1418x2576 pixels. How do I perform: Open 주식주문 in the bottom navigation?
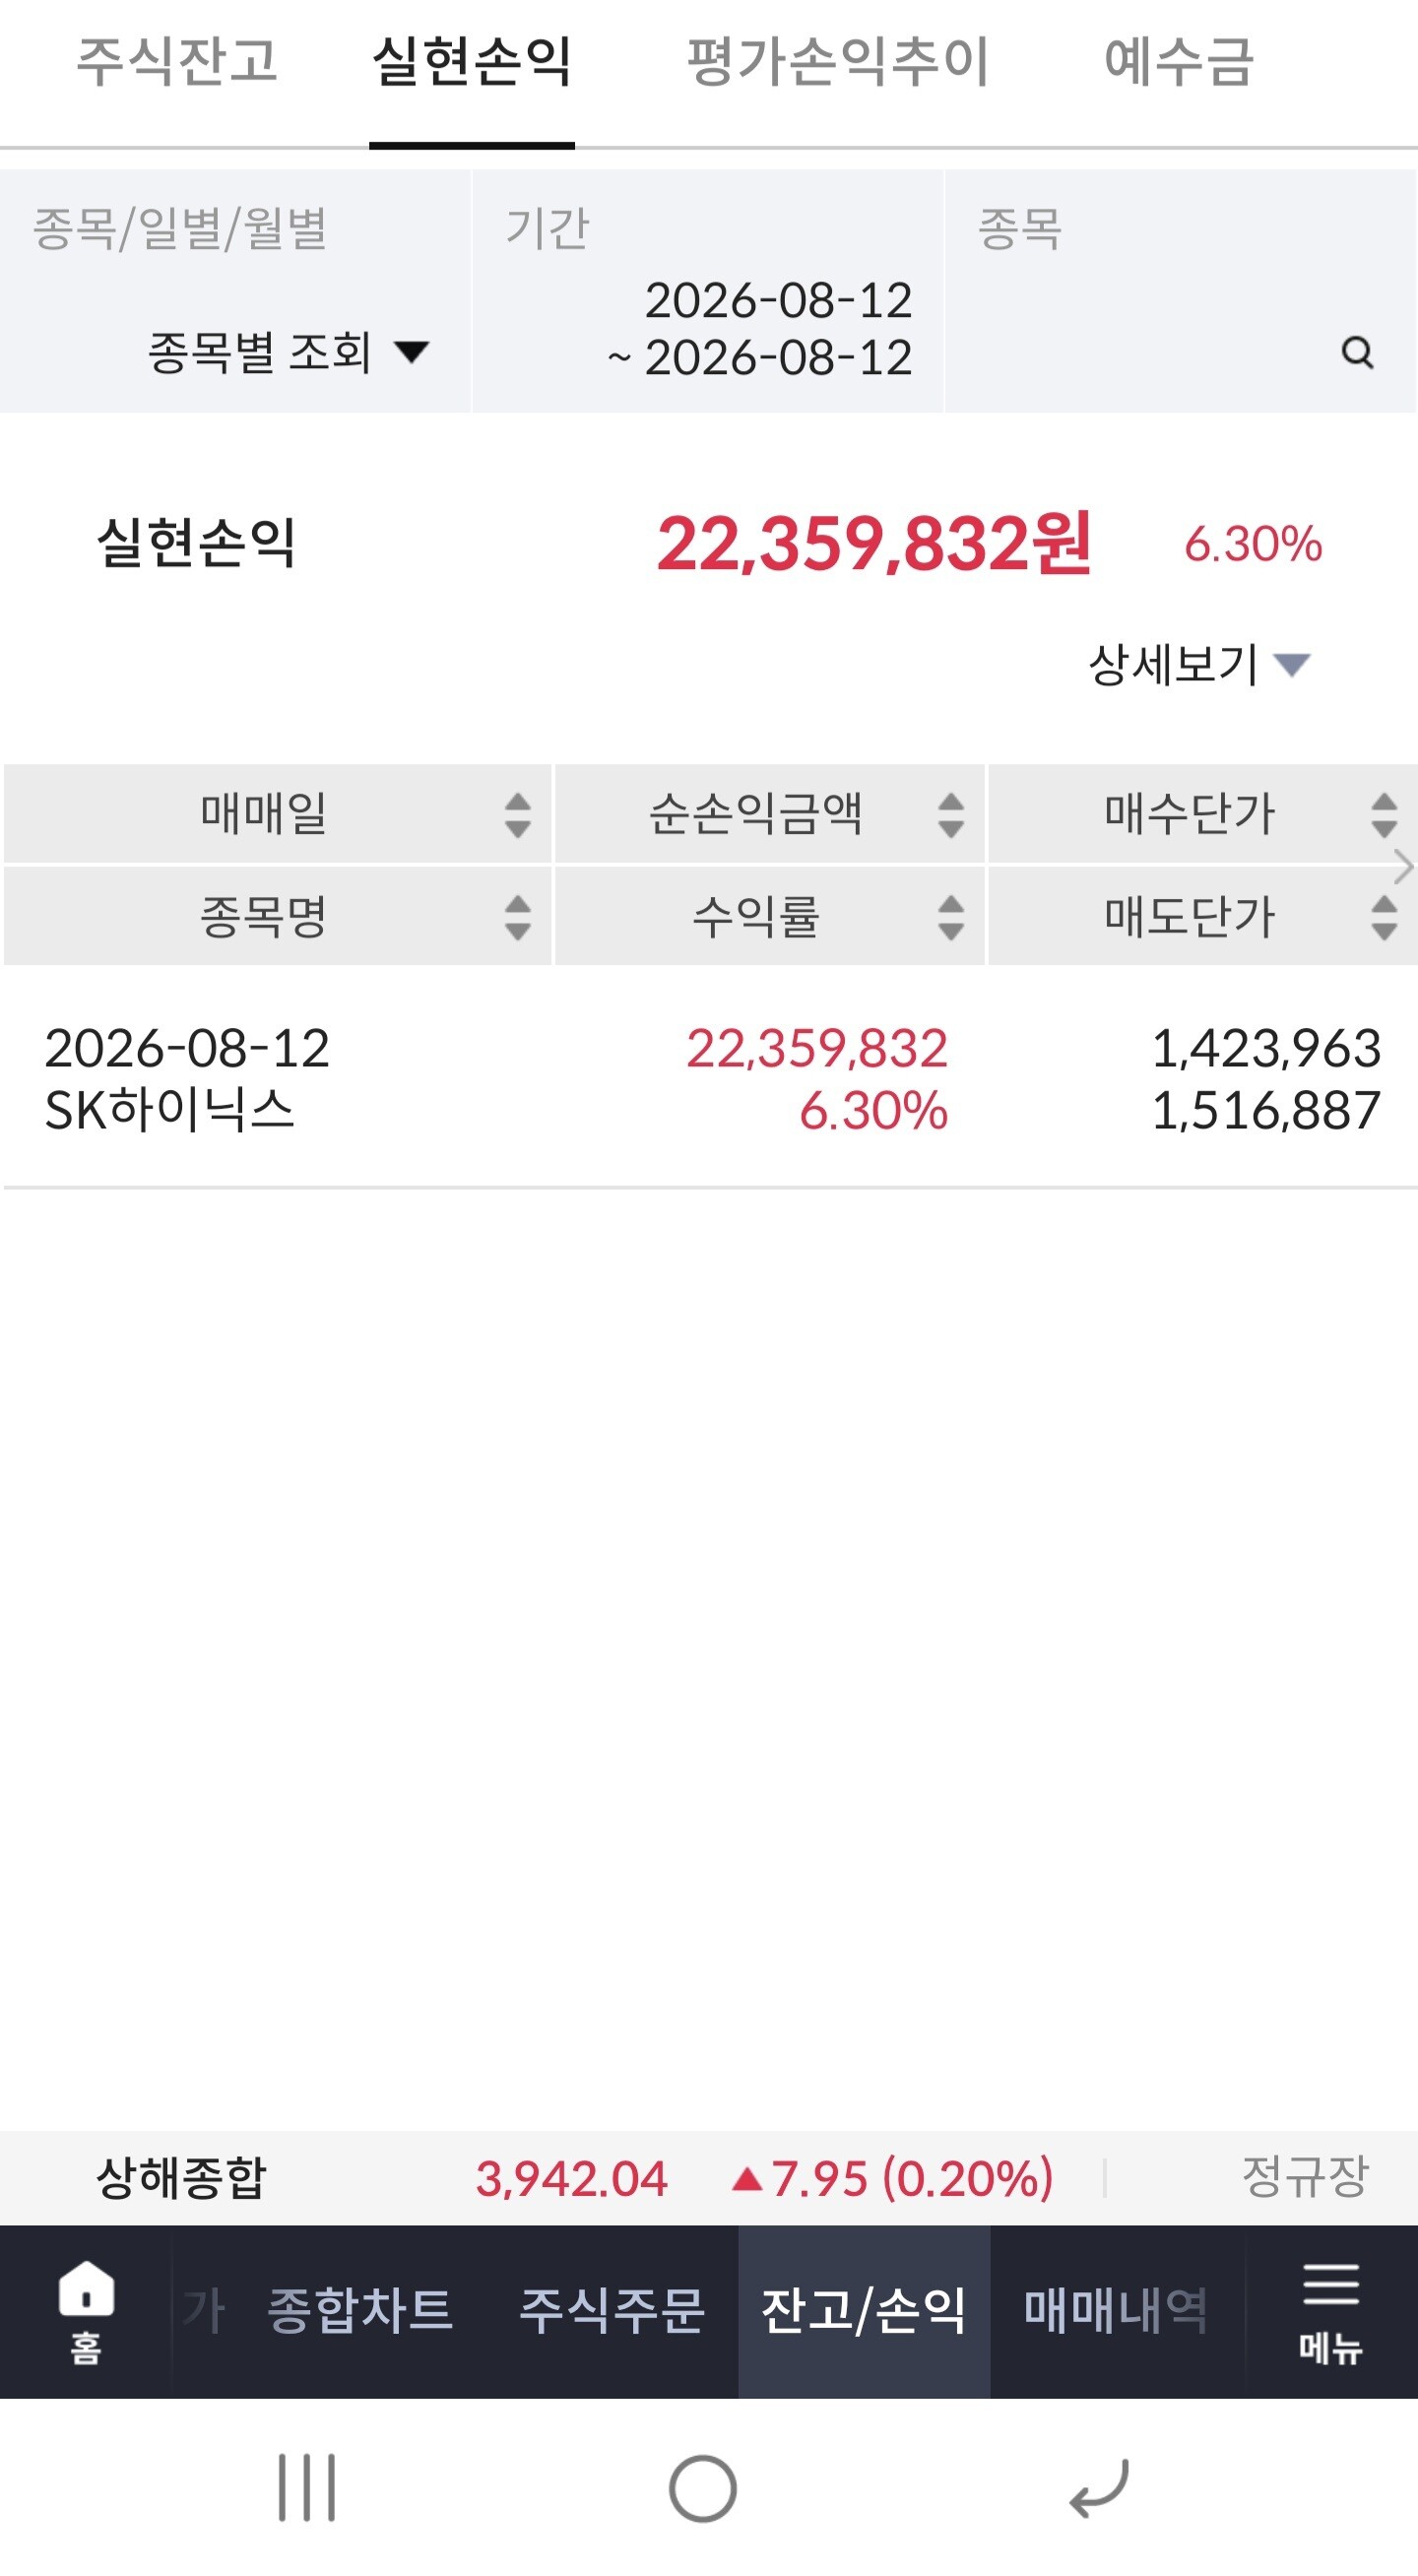(x=612, y=2311)
